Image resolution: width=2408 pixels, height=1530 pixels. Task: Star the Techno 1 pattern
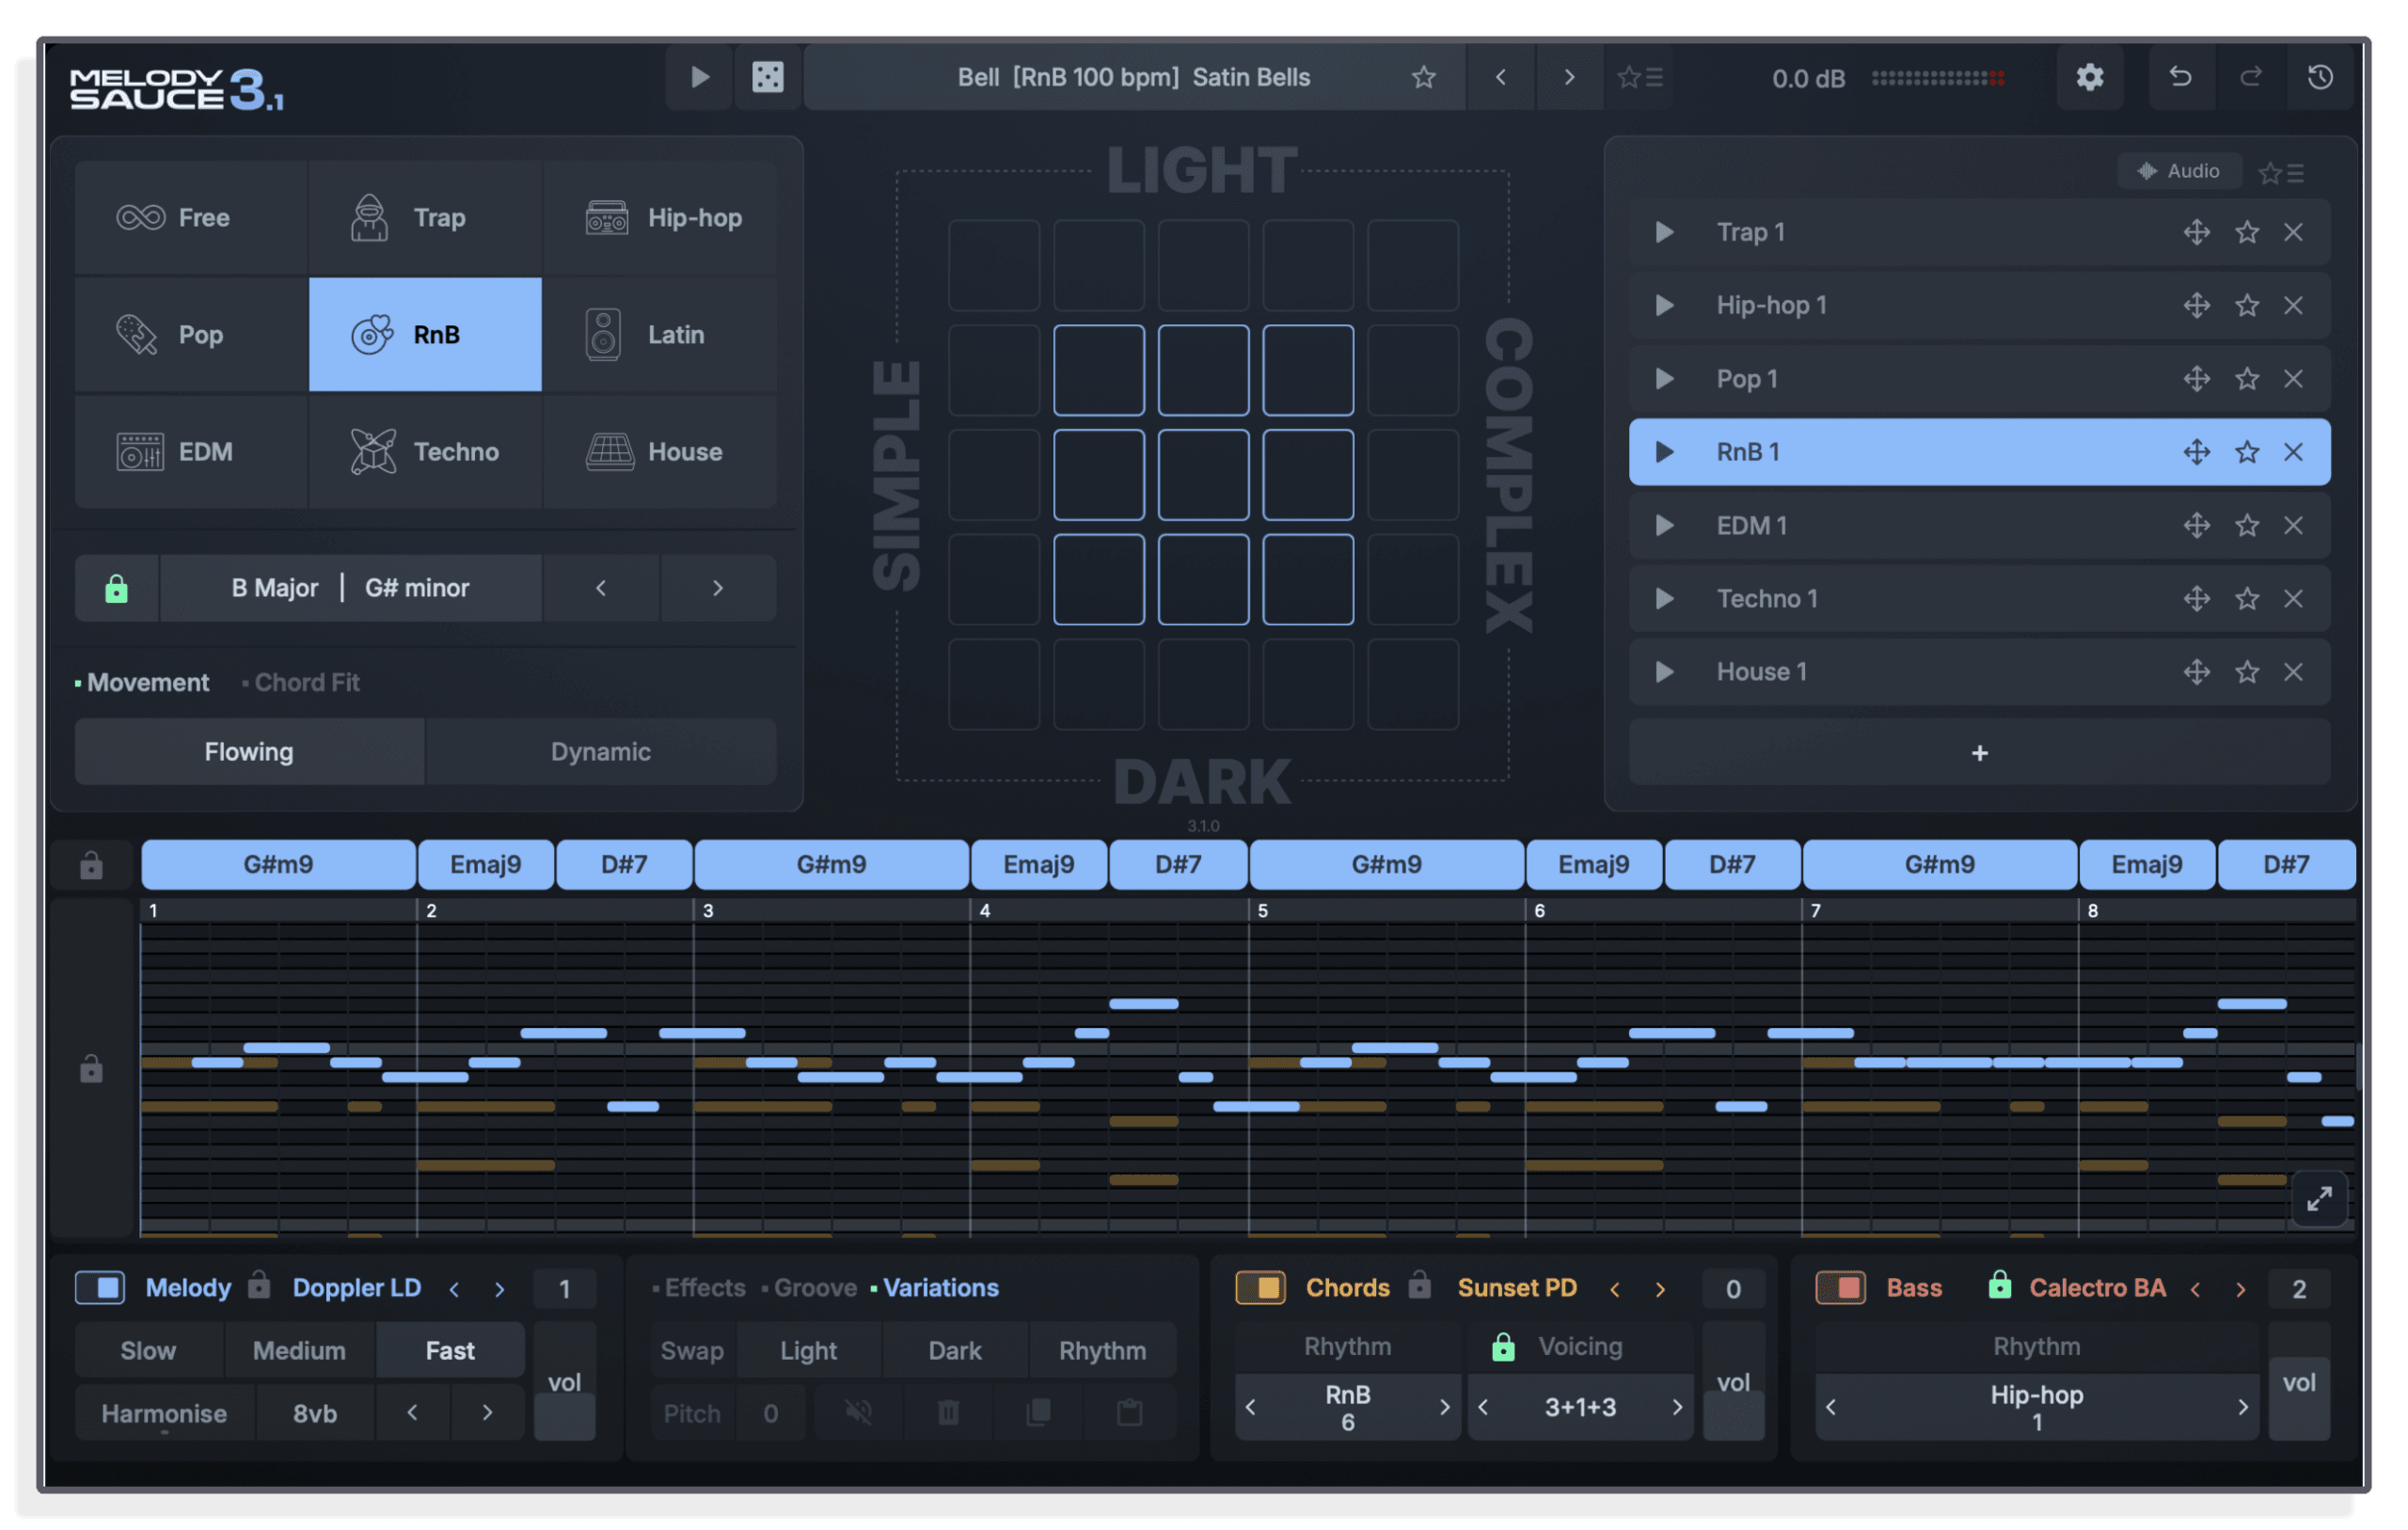click(2246, 599)
